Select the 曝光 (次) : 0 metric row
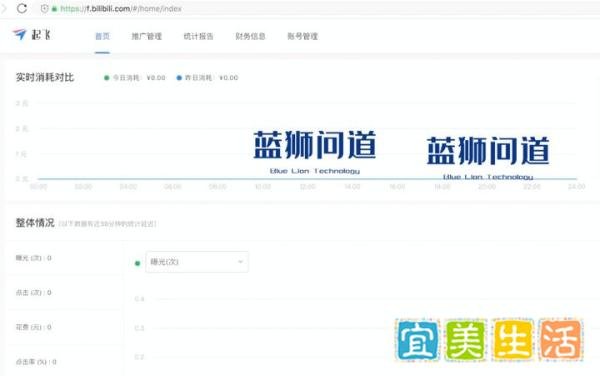 64,258
